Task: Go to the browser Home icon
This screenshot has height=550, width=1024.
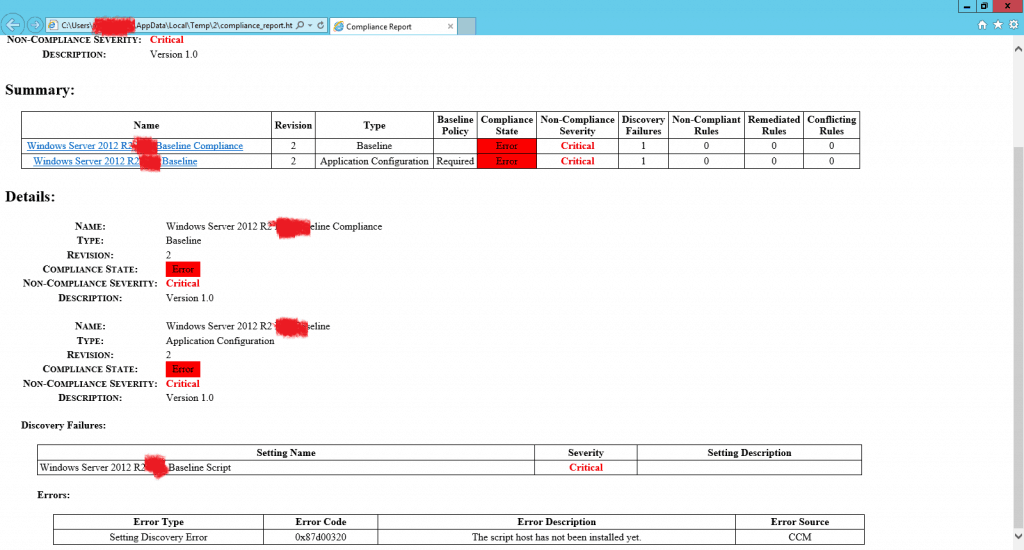Action: (x=982, y=25)
